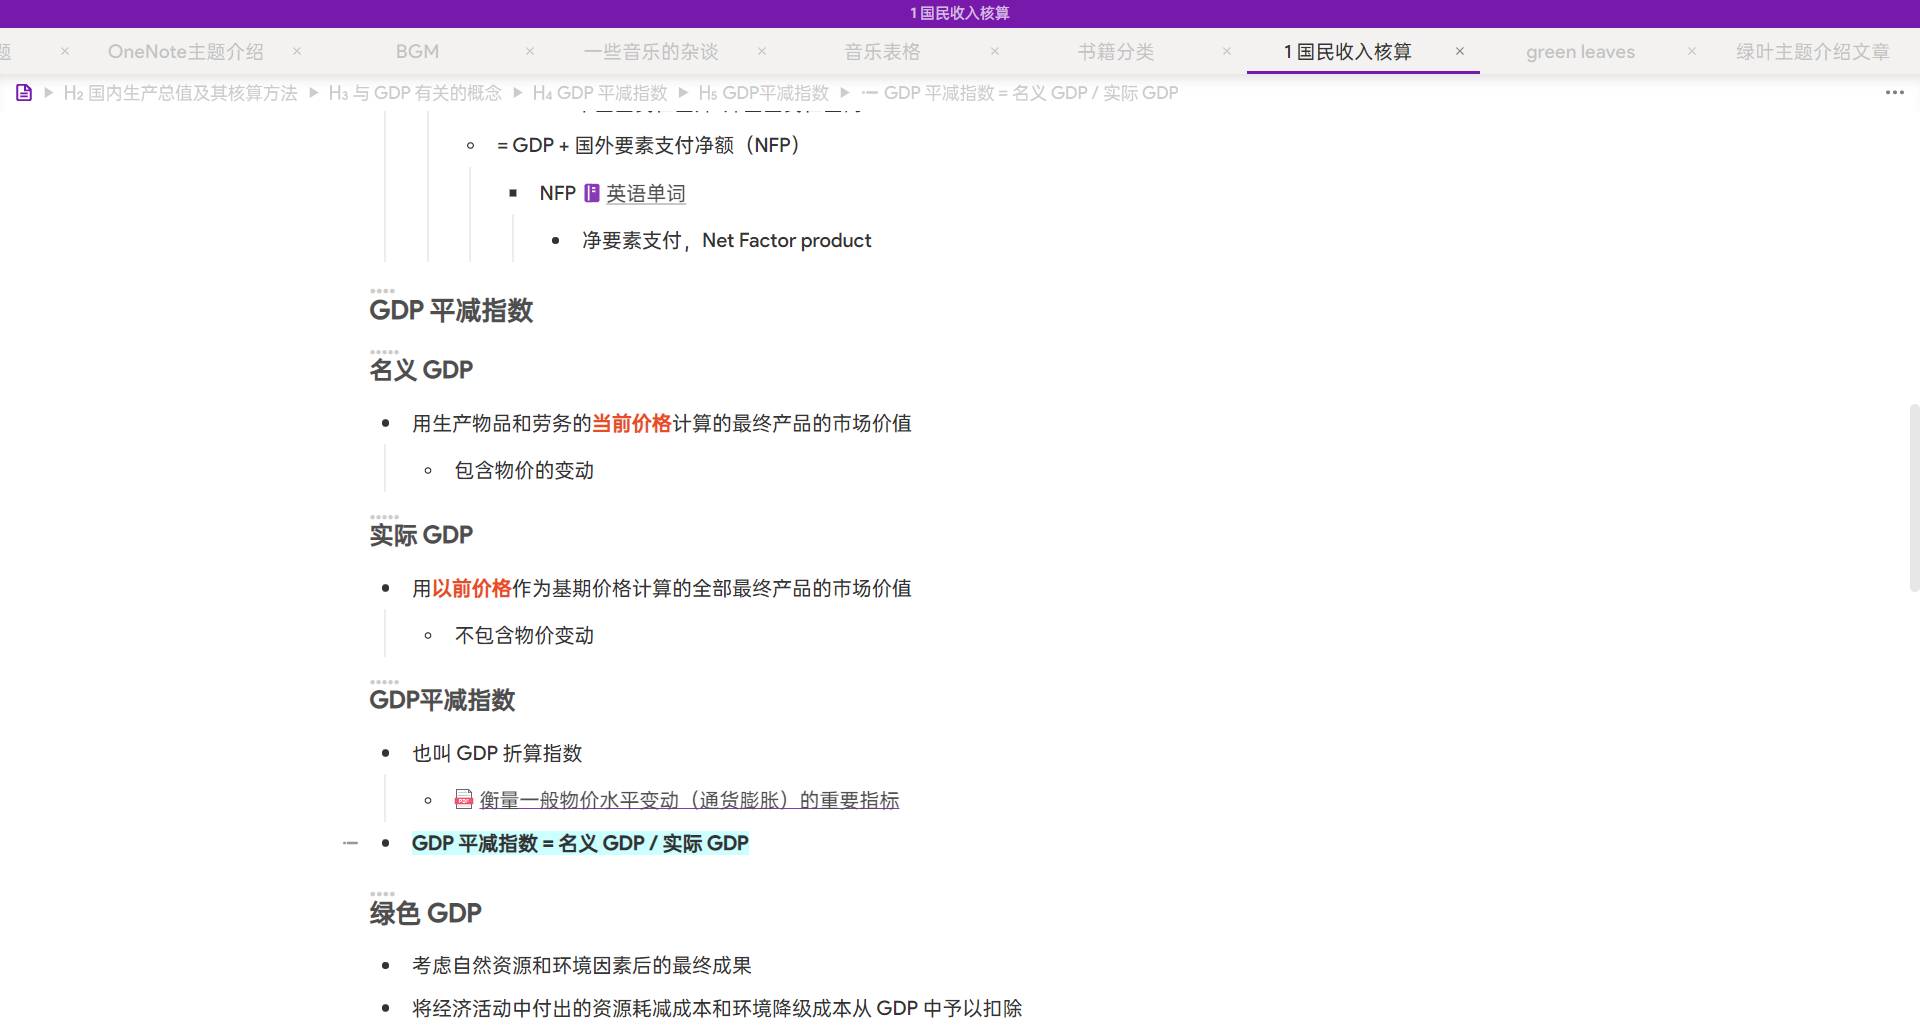Toggle fold dots above 实际 GDP heading

pos(384,517)
